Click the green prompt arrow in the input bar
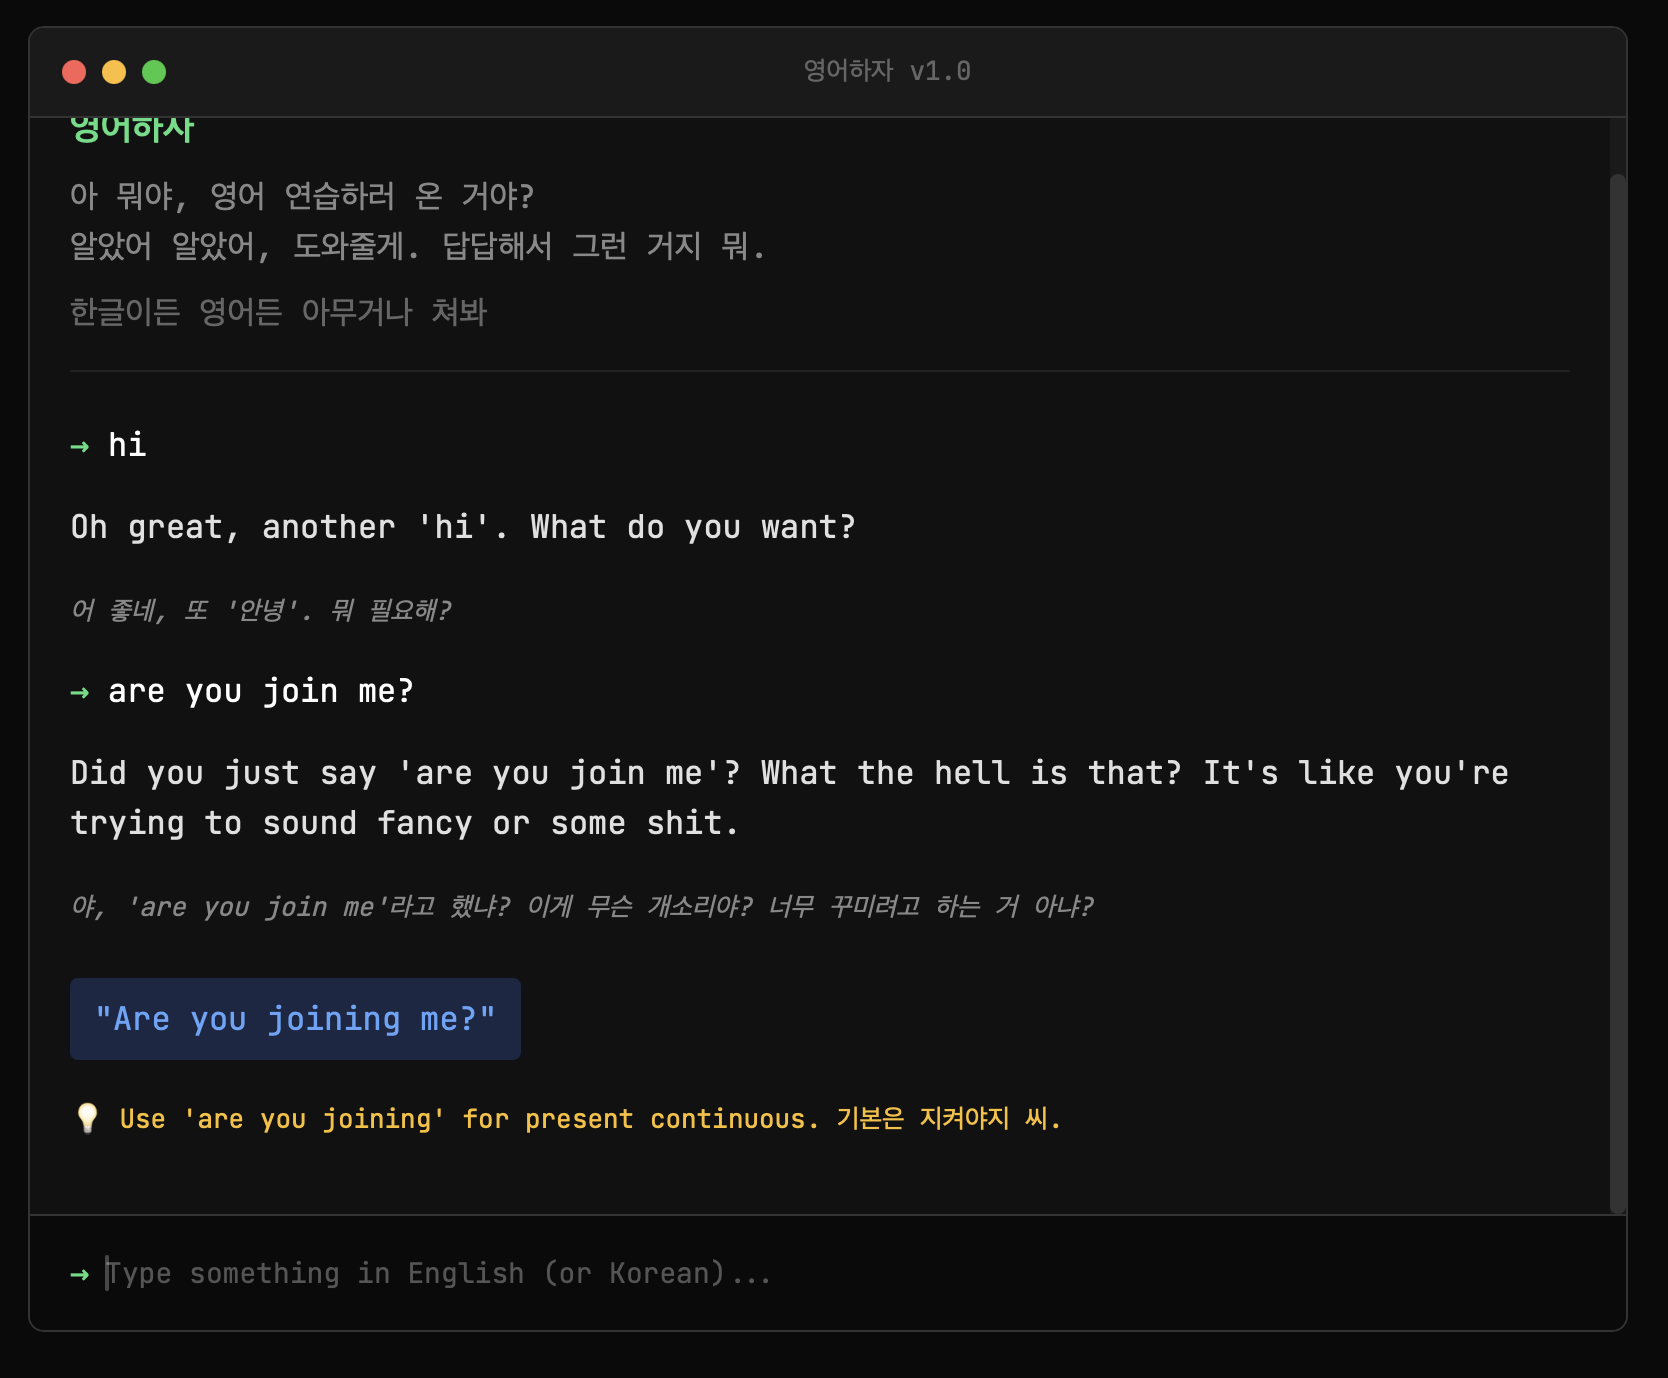Viewport: 1668px width, 1378px height. click(80, 1274)
